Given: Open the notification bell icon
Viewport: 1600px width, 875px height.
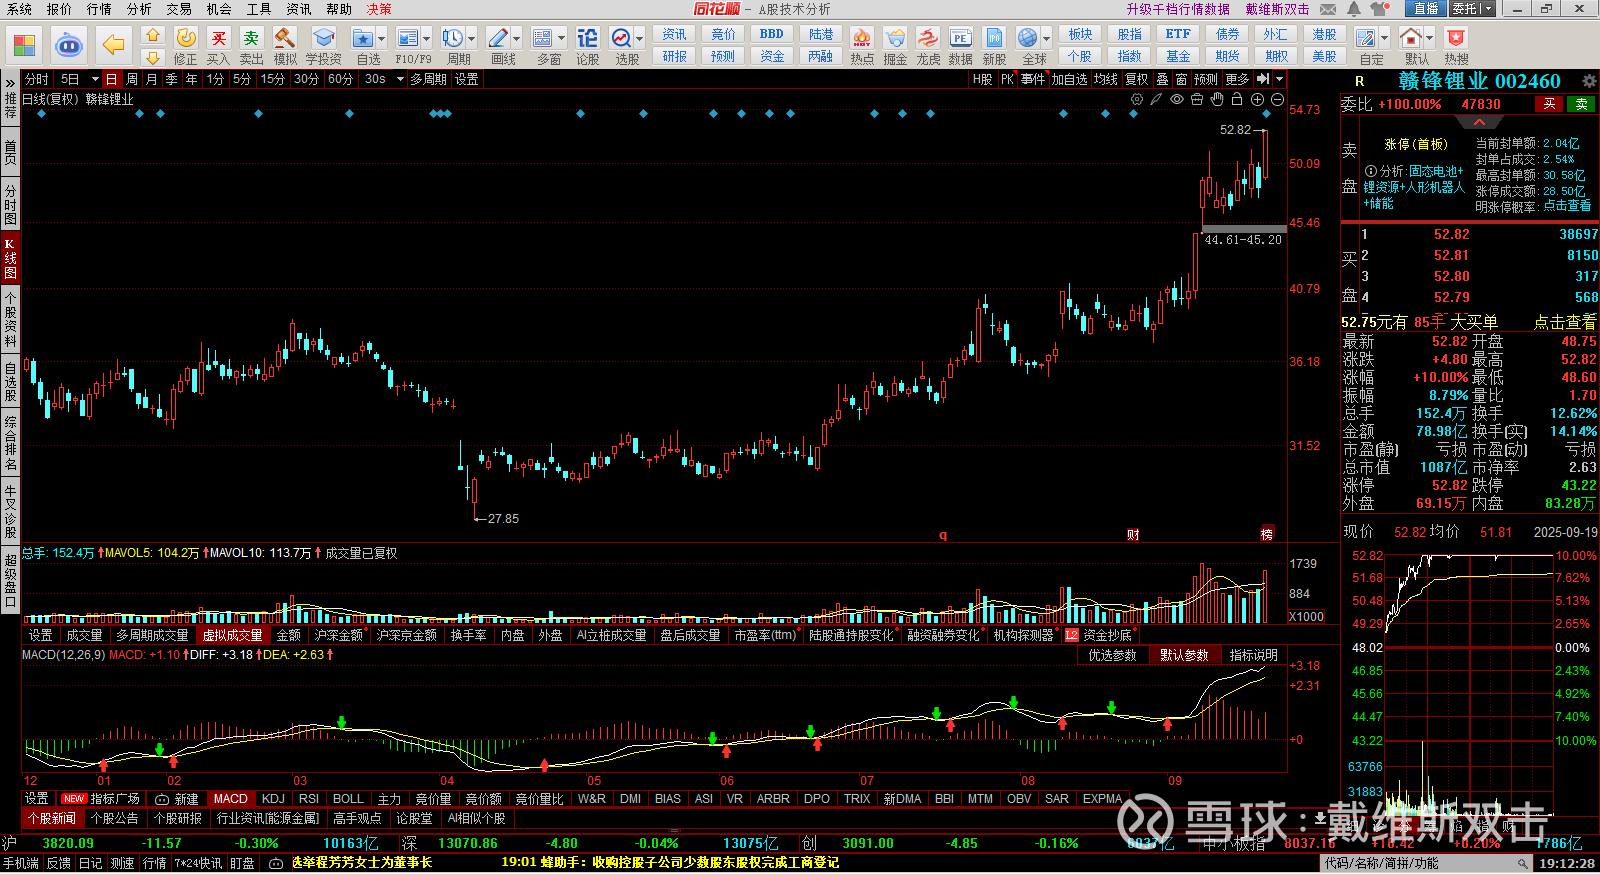Looking at the screenshot, I should [x=1354, y=9].
